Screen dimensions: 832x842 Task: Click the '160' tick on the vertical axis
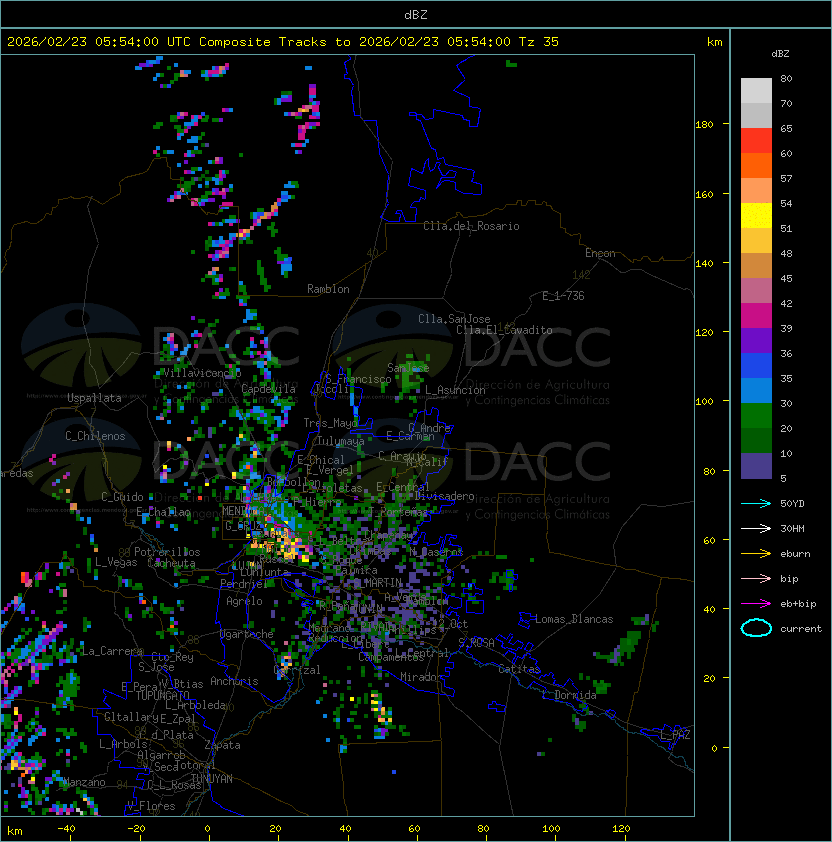pos(704,194)
